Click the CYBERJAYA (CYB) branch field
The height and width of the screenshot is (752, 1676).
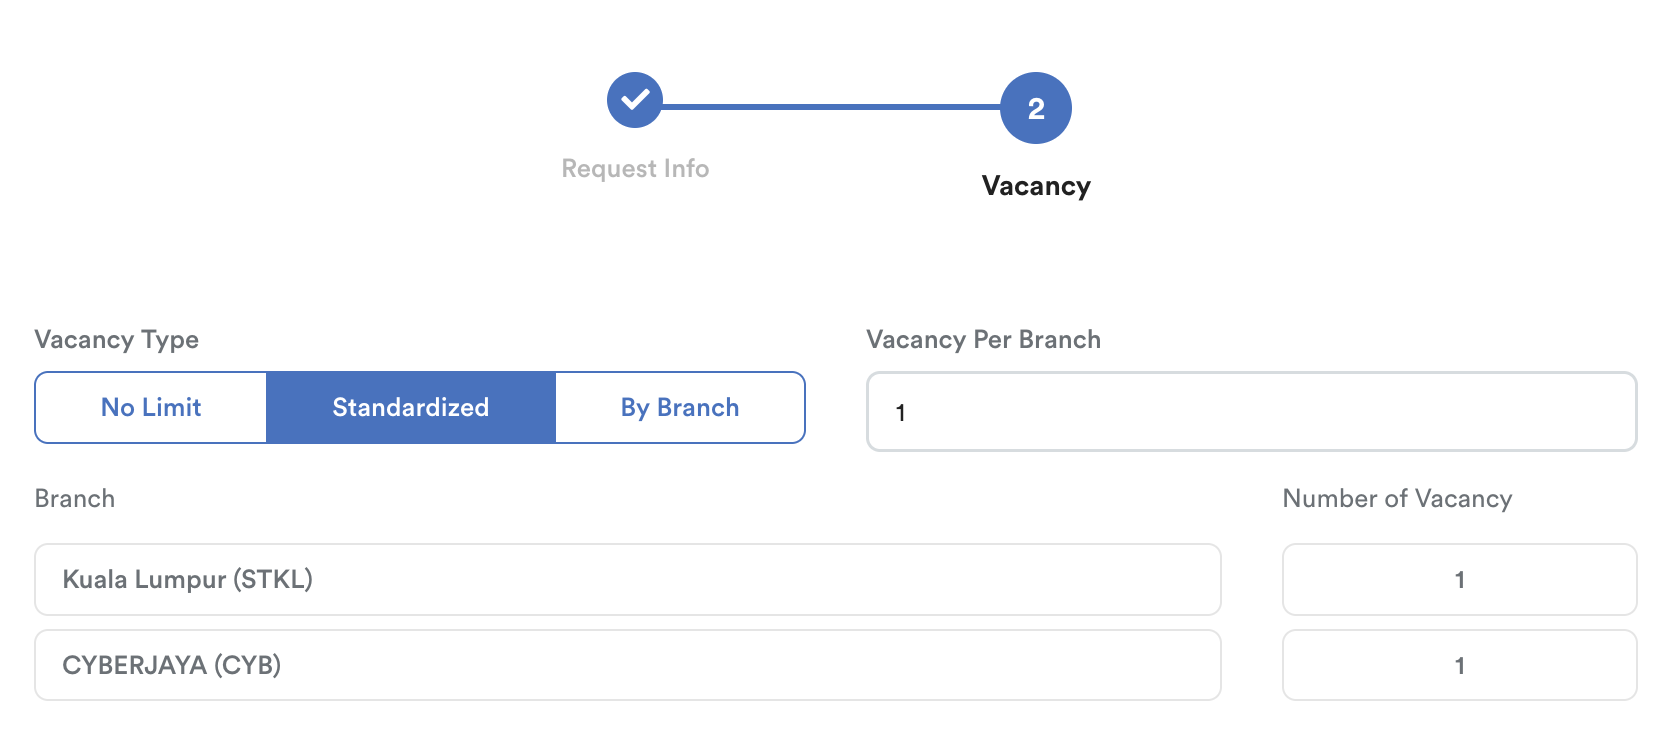point(628,665)
